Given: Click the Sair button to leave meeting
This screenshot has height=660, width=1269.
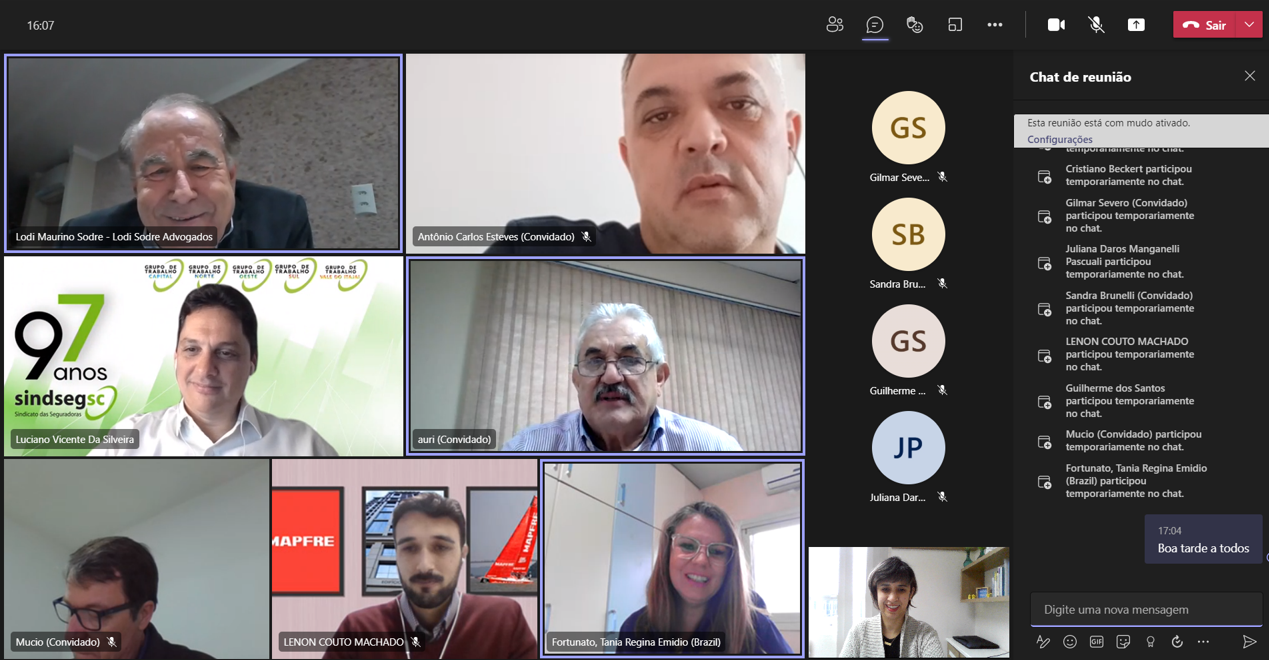Looking at the screenshot, I should click(1205, 25).
